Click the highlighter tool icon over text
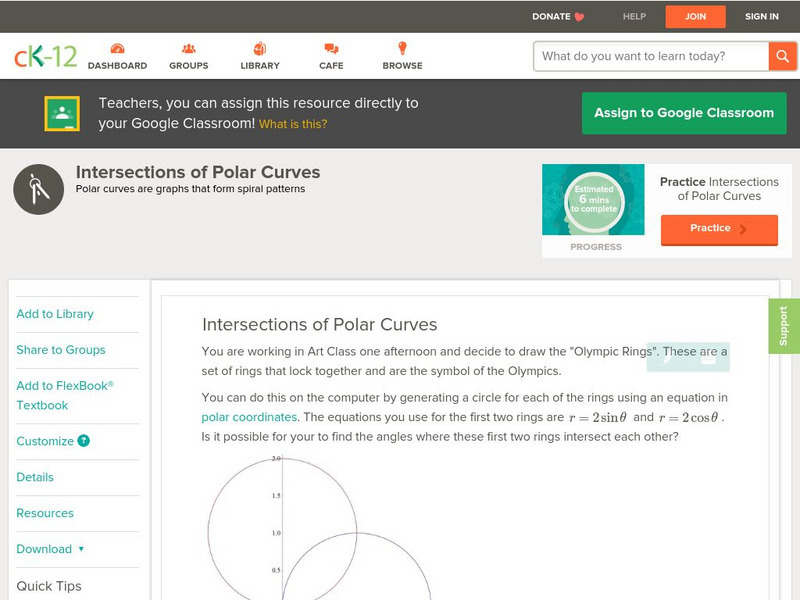 tap(667, 359)
